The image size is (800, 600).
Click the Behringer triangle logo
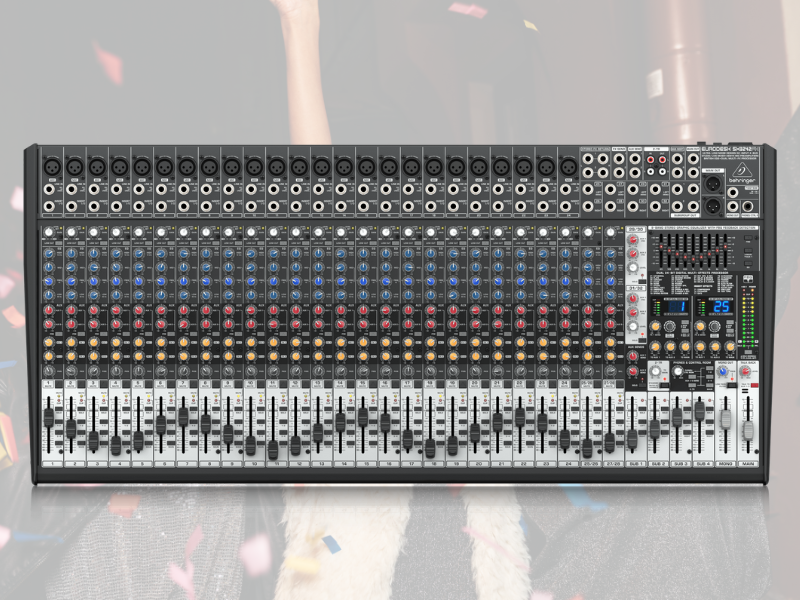click(742, 170)
